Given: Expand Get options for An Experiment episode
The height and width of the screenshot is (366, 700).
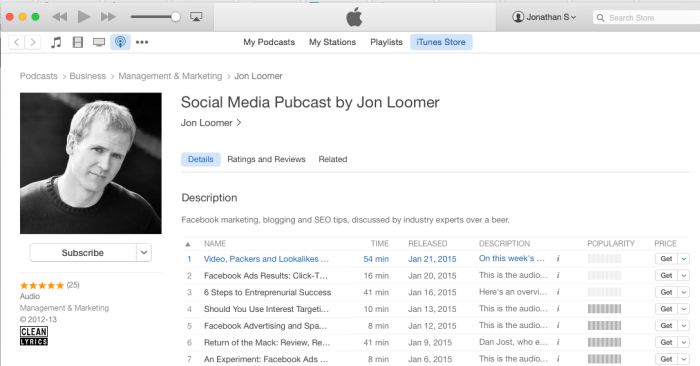Looking at the screenshot, I should [683, 359].
